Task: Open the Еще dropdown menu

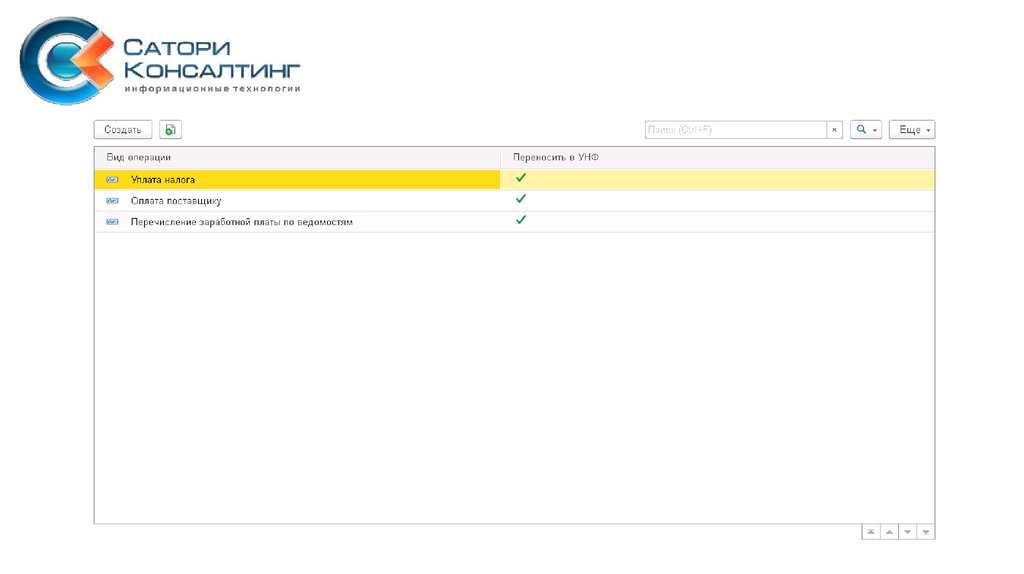Action: [x=912, y=130]
